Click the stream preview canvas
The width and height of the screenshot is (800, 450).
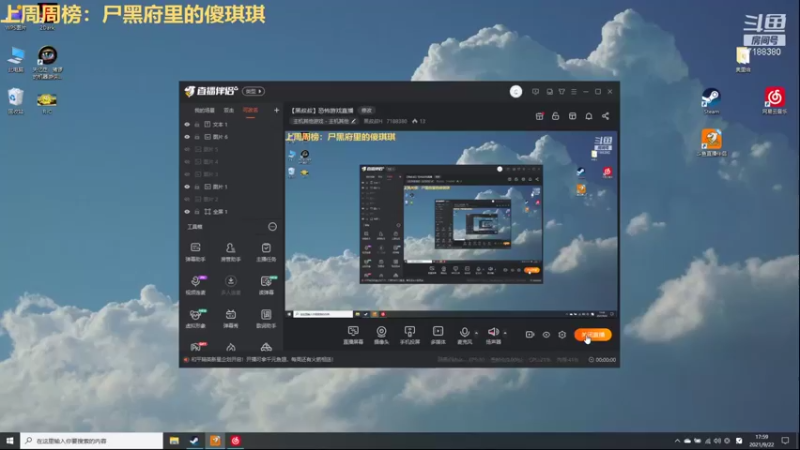(451, 225)
